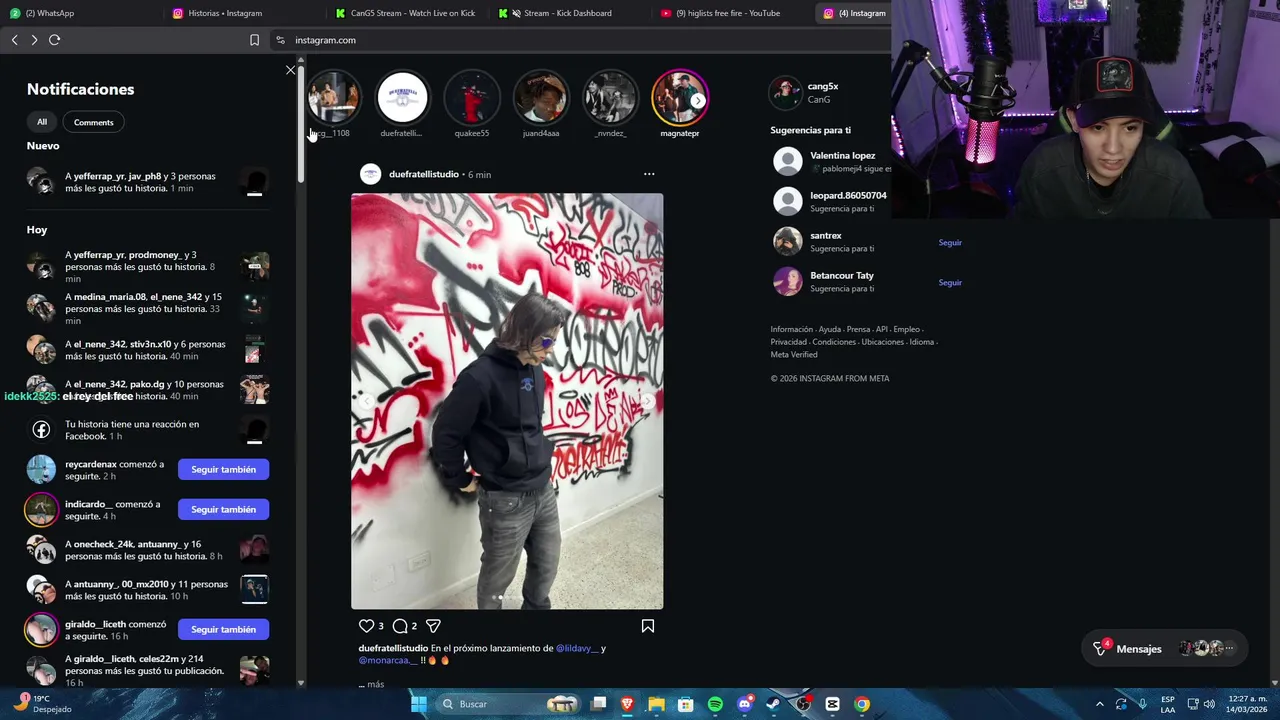Open juand4aaa story circle
1280x720 pixels.
click(x=541, y=98)
